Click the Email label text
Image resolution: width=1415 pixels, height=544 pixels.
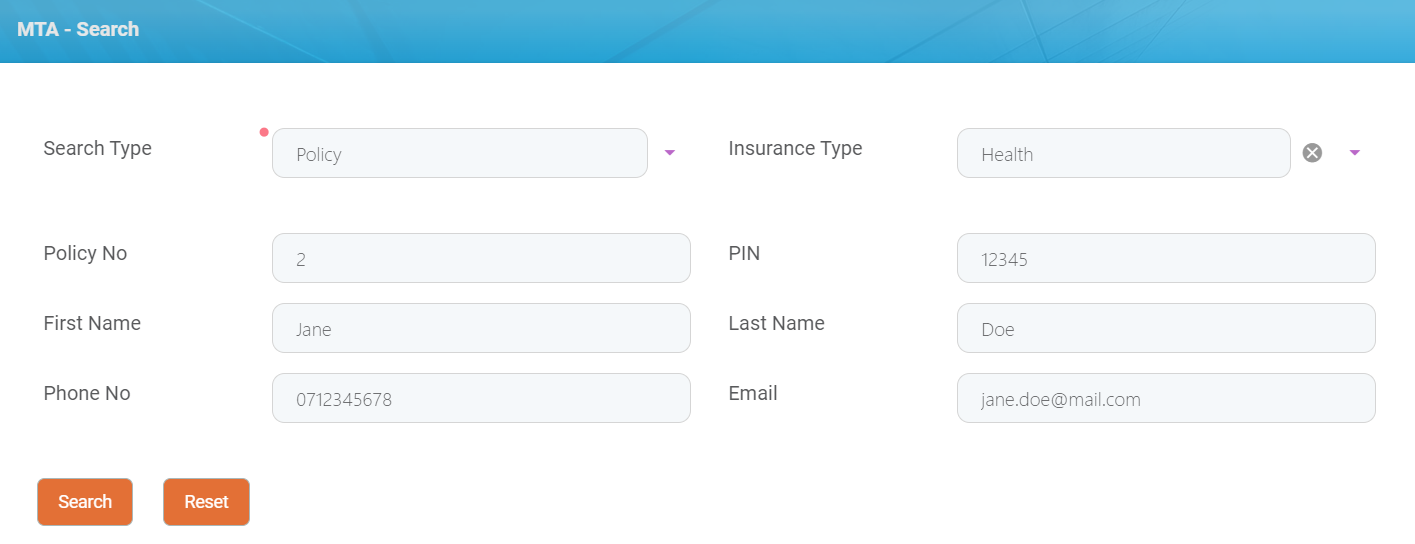[x=753, y=393]
